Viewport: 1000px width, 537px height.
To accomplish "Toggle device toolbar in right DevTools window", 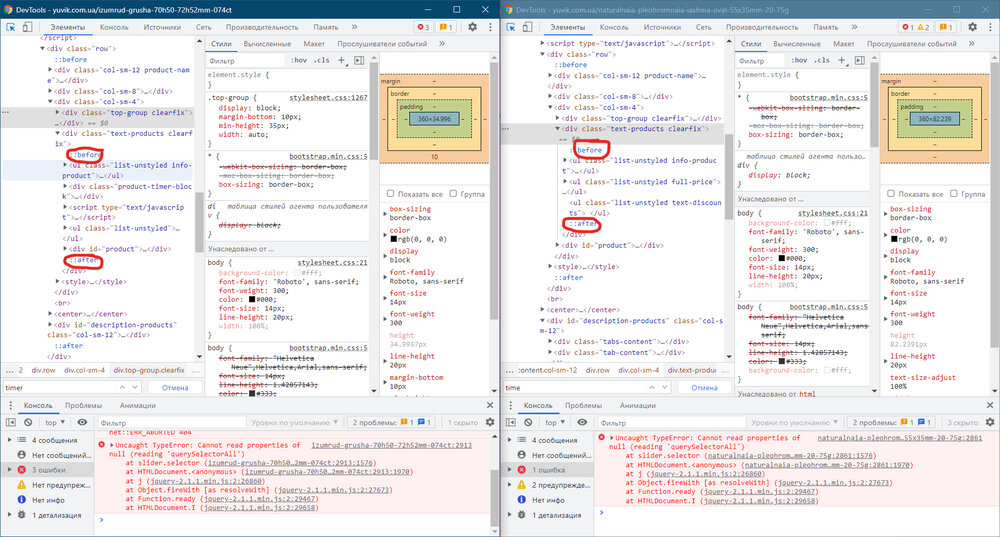I will 527,27.
